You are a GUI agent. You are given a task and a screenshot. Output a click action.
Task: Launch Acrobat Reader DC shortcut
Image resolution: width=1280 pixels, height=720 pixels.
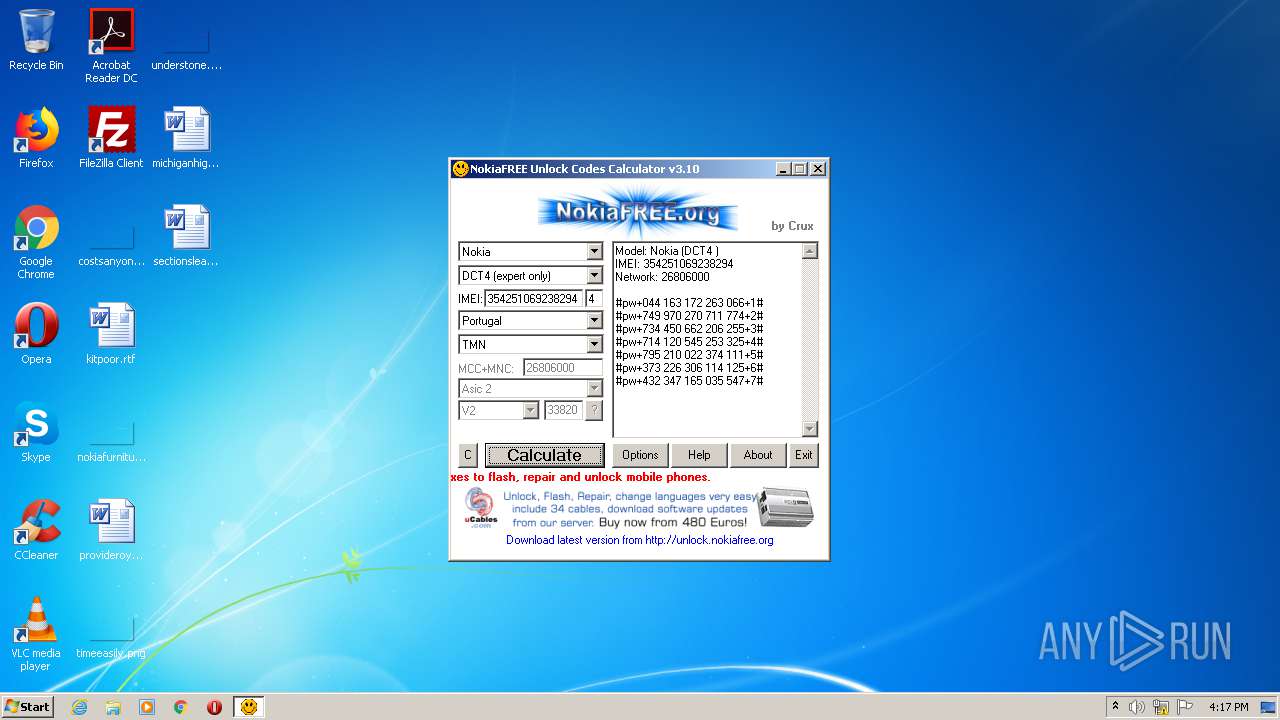click(111, 46)
